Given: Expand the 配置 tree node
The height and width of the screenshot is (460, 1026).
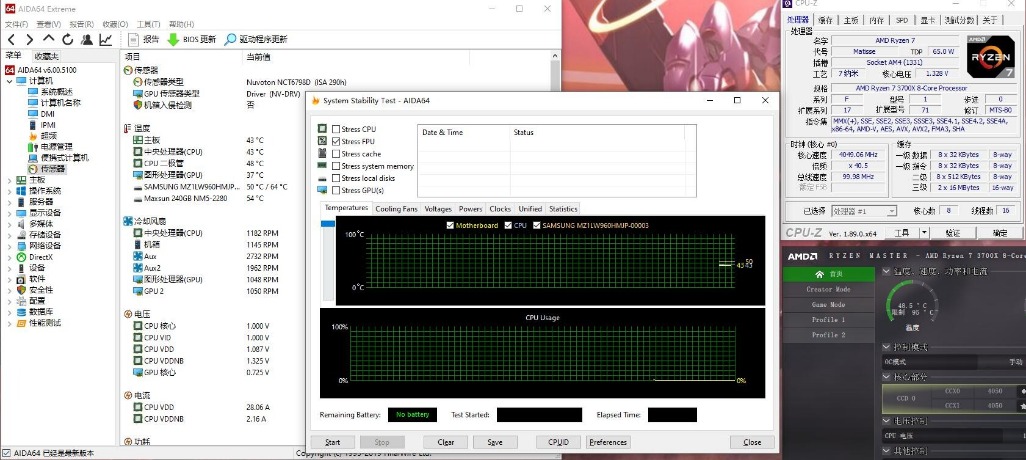Looking at the screenshot, I should pos(9,301).
